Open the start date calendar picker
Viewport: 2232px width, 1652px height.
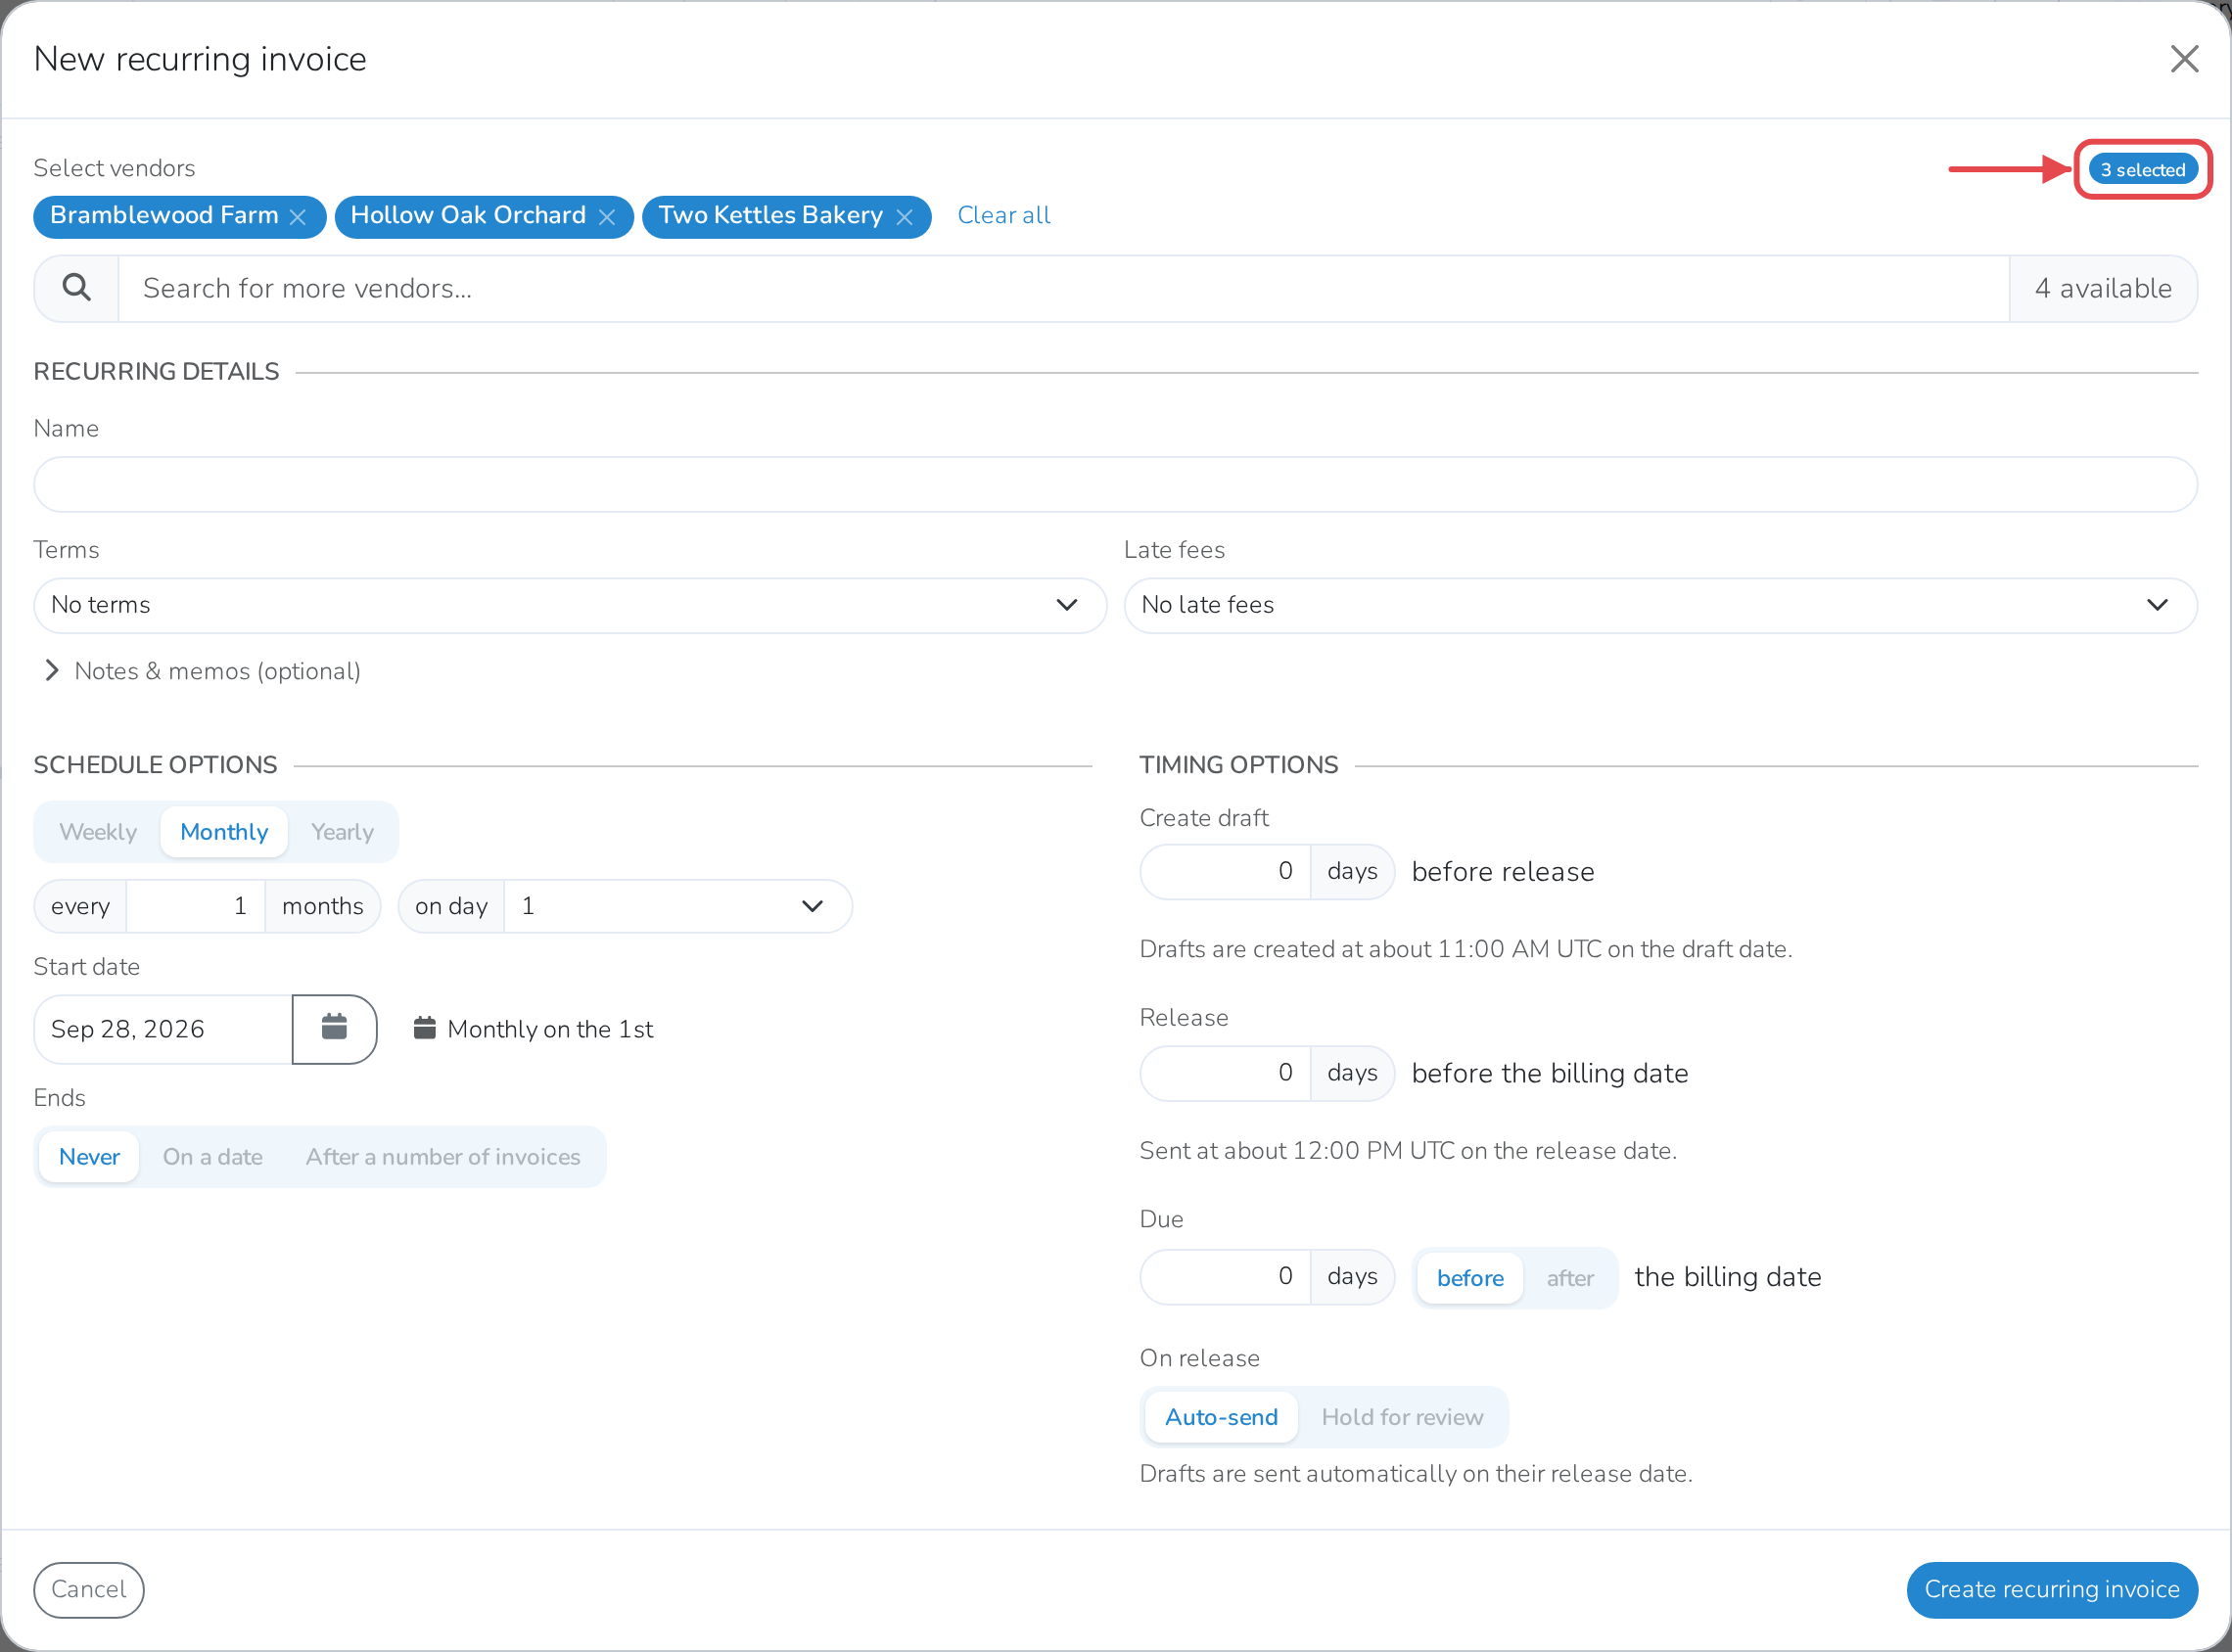click(334, 1029)
